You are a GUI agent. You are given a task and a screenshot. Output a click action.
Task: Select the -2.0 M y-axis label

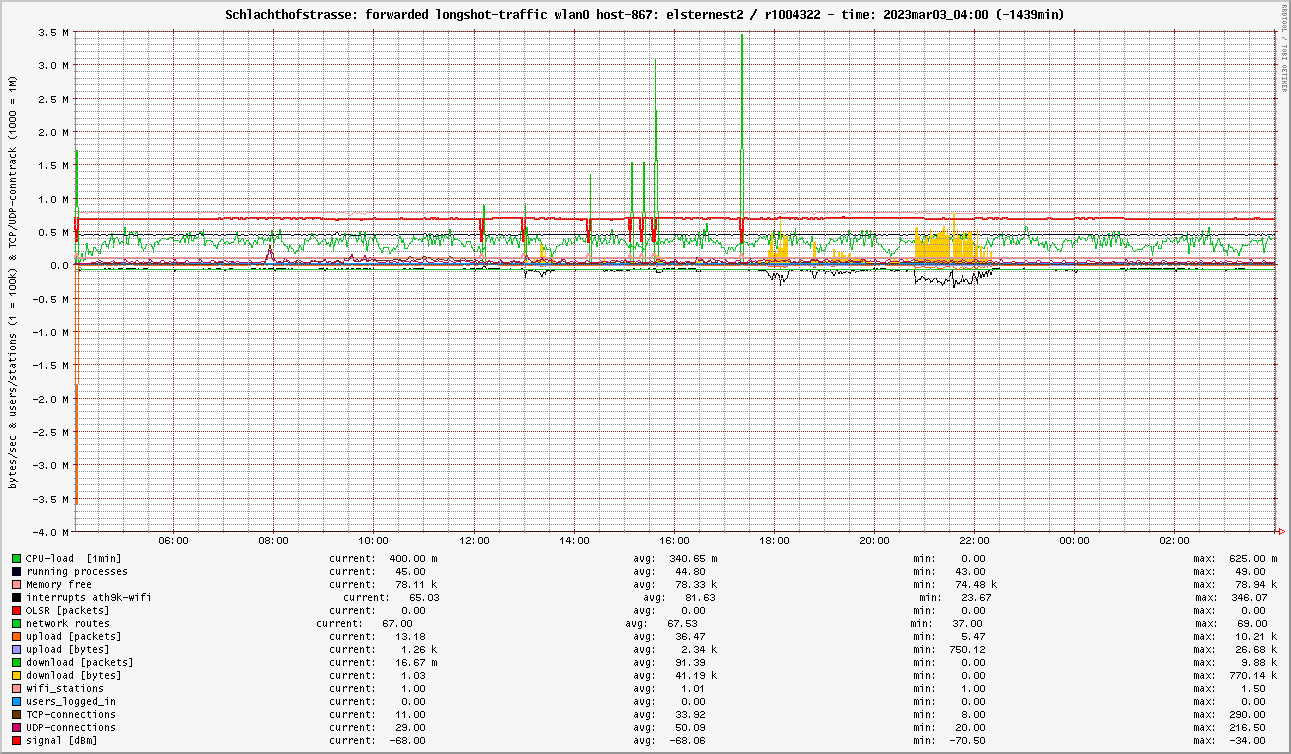50,399
